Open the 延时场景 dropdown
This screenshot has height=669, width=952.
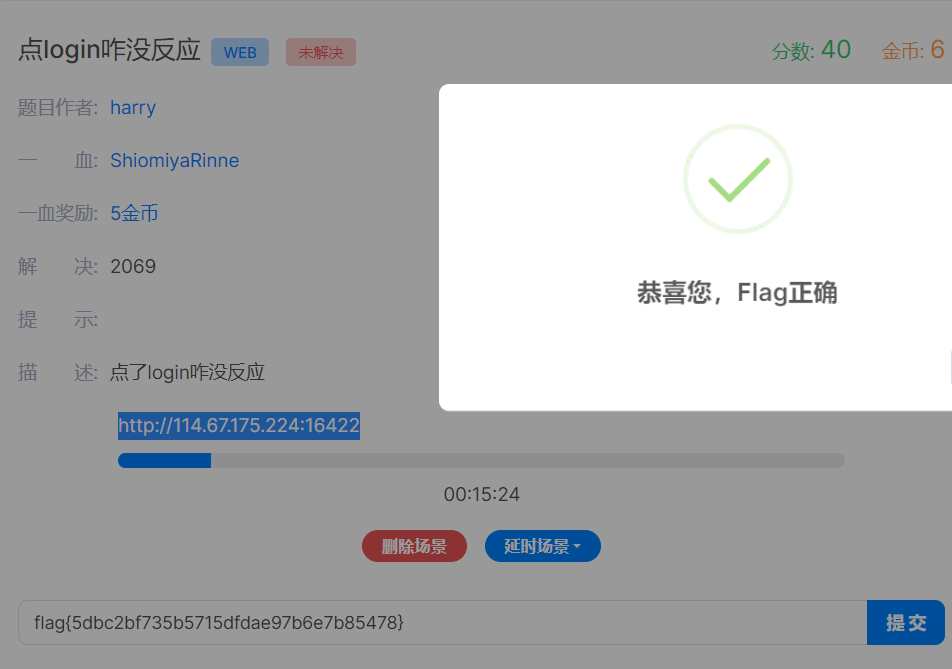[542, 546]
